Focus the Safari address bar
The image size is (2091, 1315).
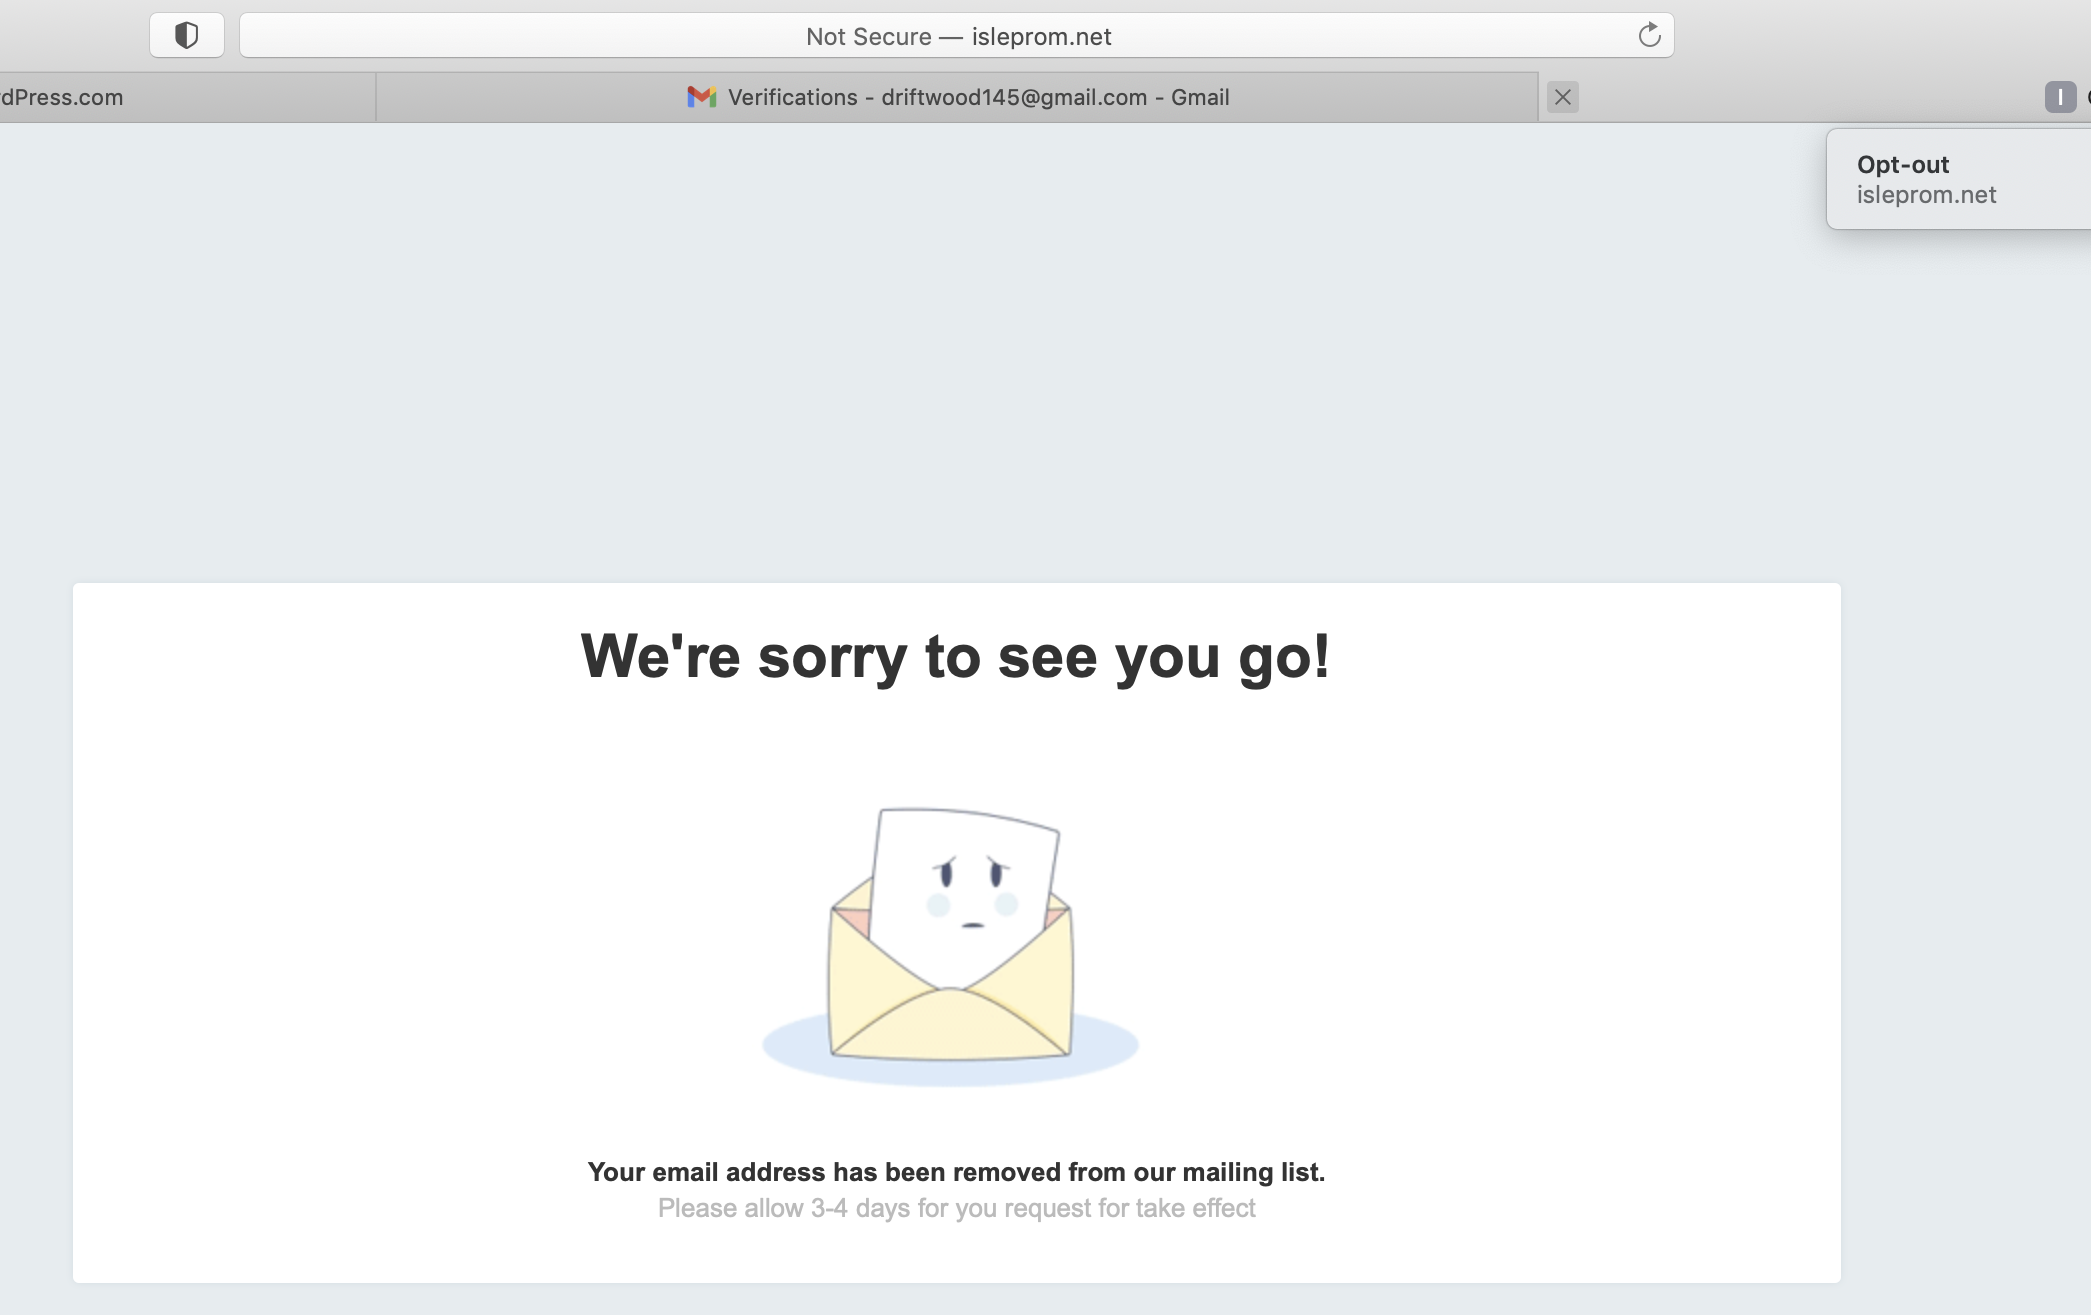957,36
